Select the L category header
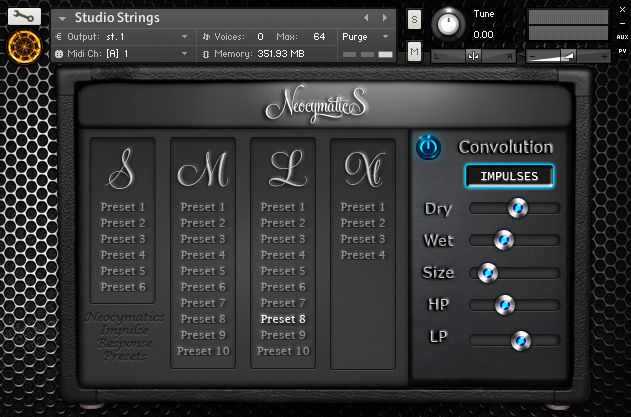The image size is (631, 417). 287,169
